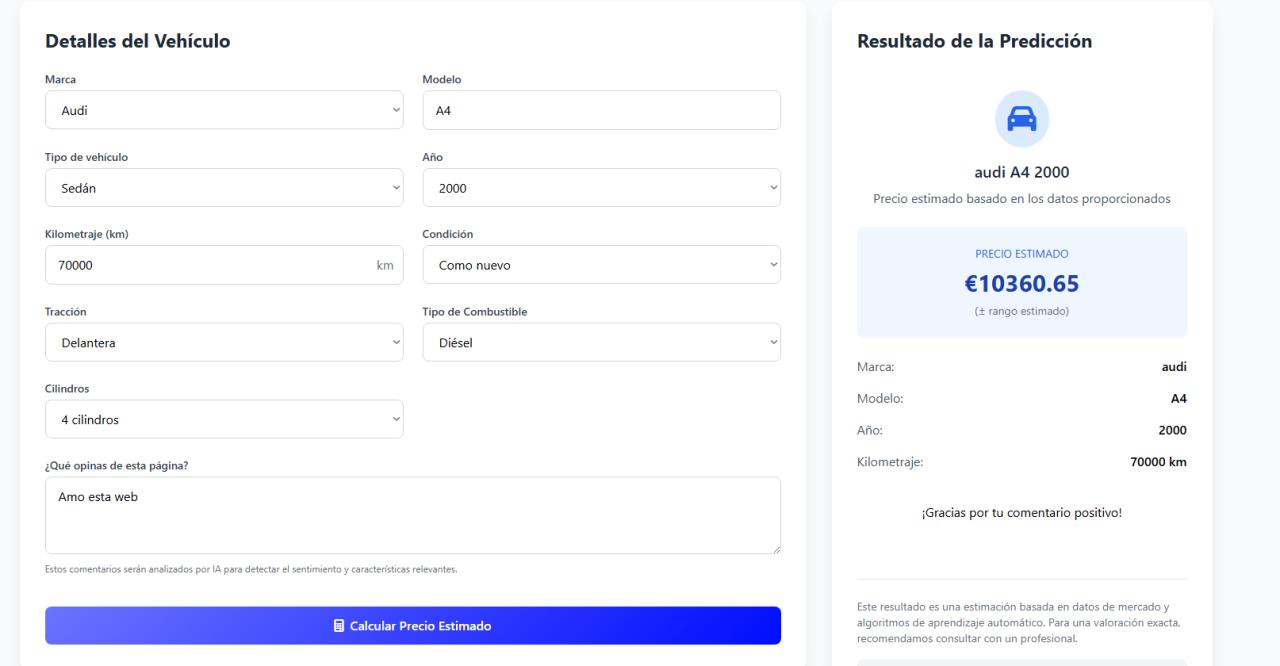Click the Calcular Precio Estimado button
Image resolution: width=1280 pixels, height=666 pixels.
pos(413,626)
